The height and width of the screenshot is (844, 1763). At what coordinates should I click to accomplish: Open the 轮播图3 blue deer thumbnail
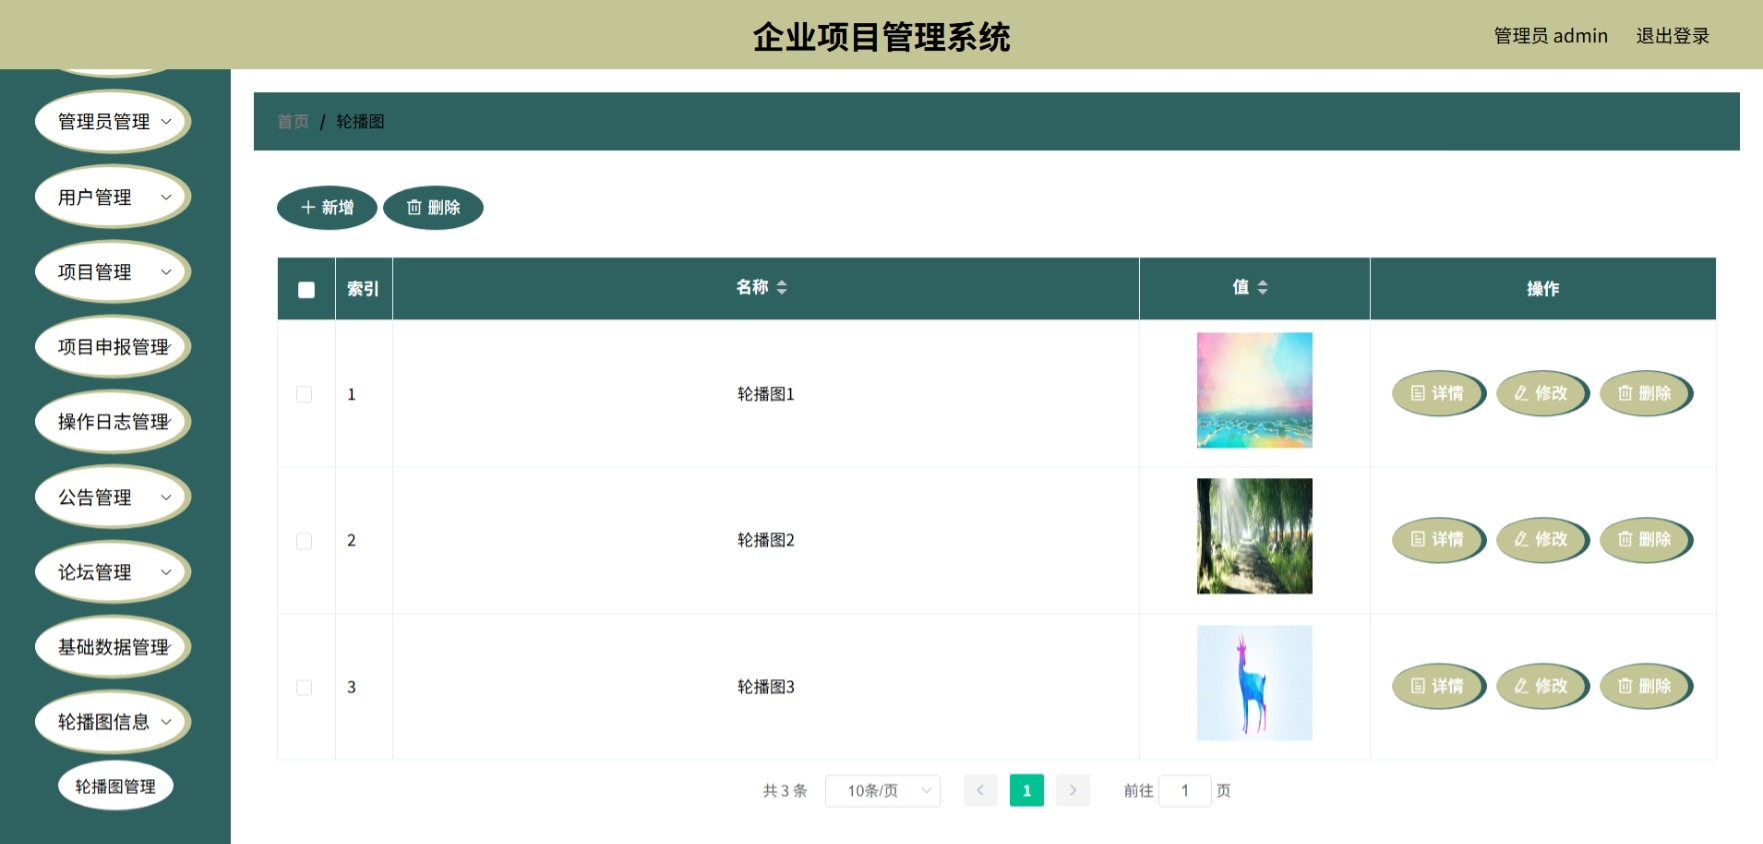pos(1254,683)
